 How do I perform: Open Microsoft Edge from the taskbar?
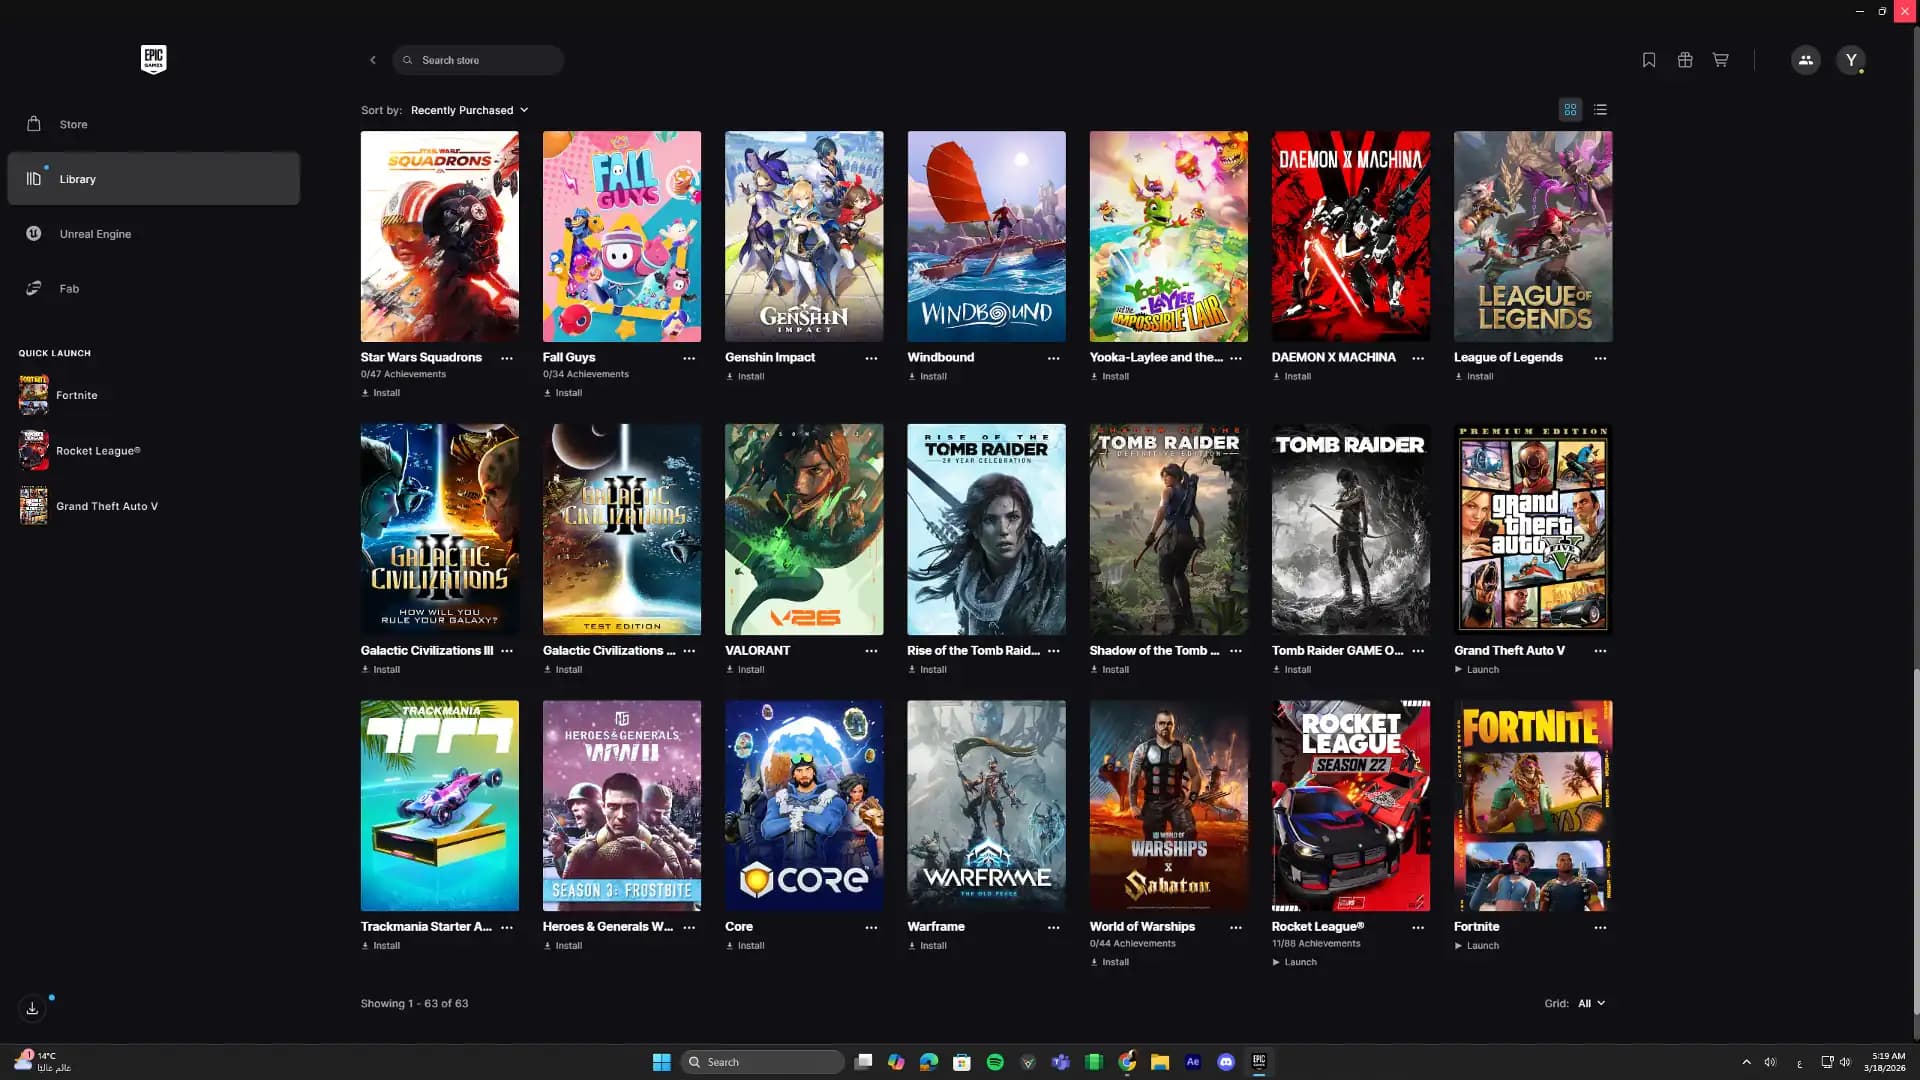click(x=929, y=1062)
